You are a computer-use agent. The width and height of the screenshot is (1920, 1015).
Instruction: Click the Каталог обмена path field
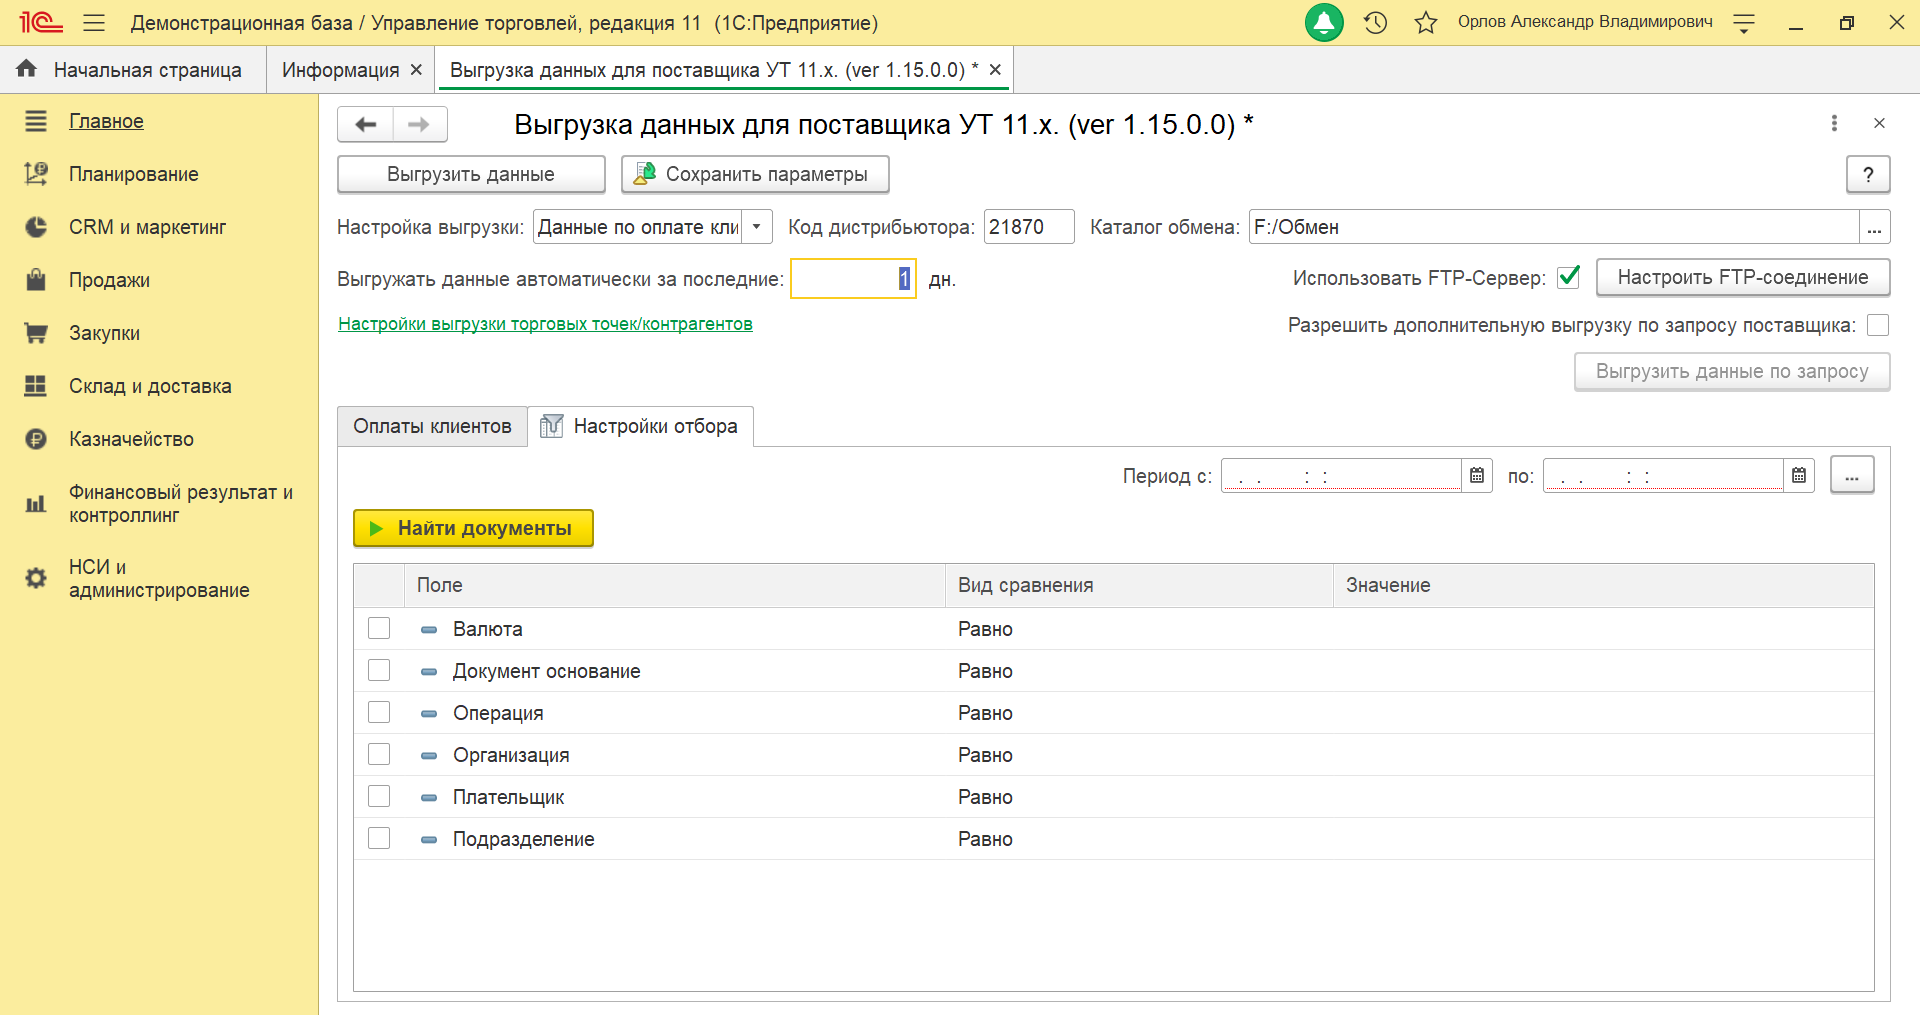(1554, 227)
